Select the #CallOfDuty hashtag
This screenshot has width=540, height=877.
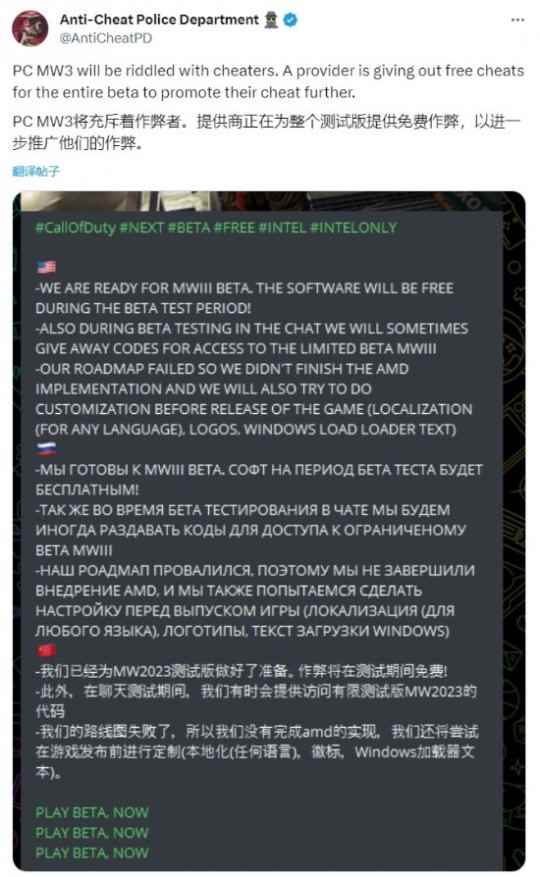[x=76, y=228]
